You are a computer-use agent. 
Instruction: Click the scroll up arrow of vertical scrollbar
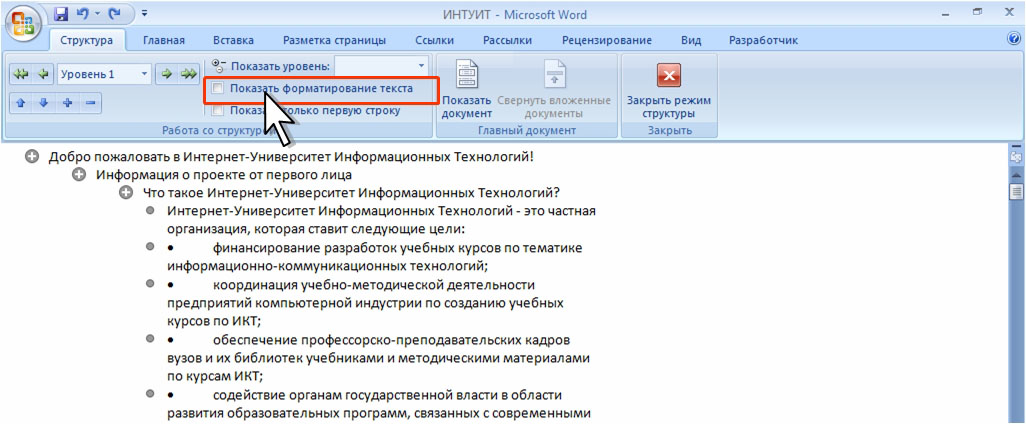1016,176
